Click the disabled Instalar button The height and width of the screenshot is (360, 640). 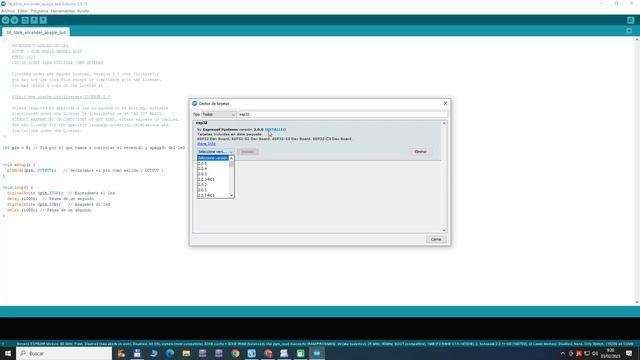pos(247,151)
